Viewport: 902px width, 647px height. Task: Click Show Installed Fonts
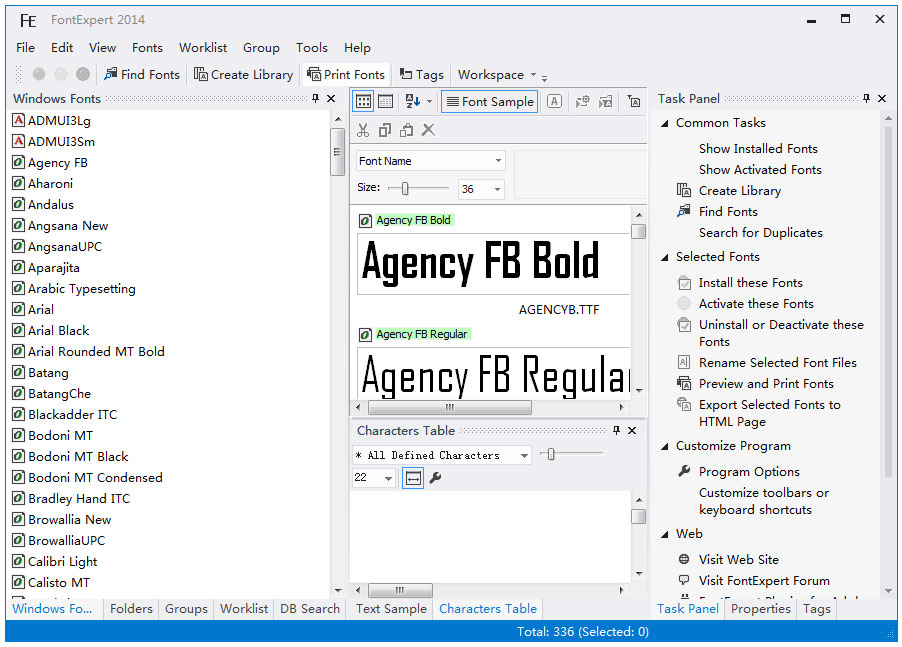(757, 148)
